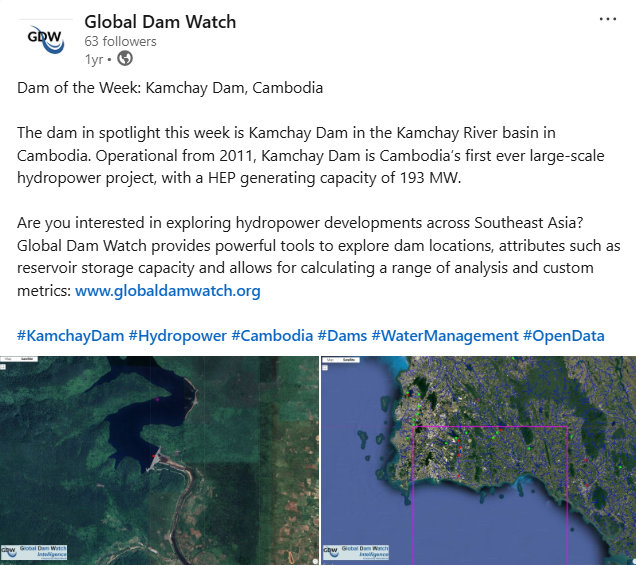This screenshot has width=636, height=565.
Task: Select the Satellite tab in the left image
Action: (26, 359)
